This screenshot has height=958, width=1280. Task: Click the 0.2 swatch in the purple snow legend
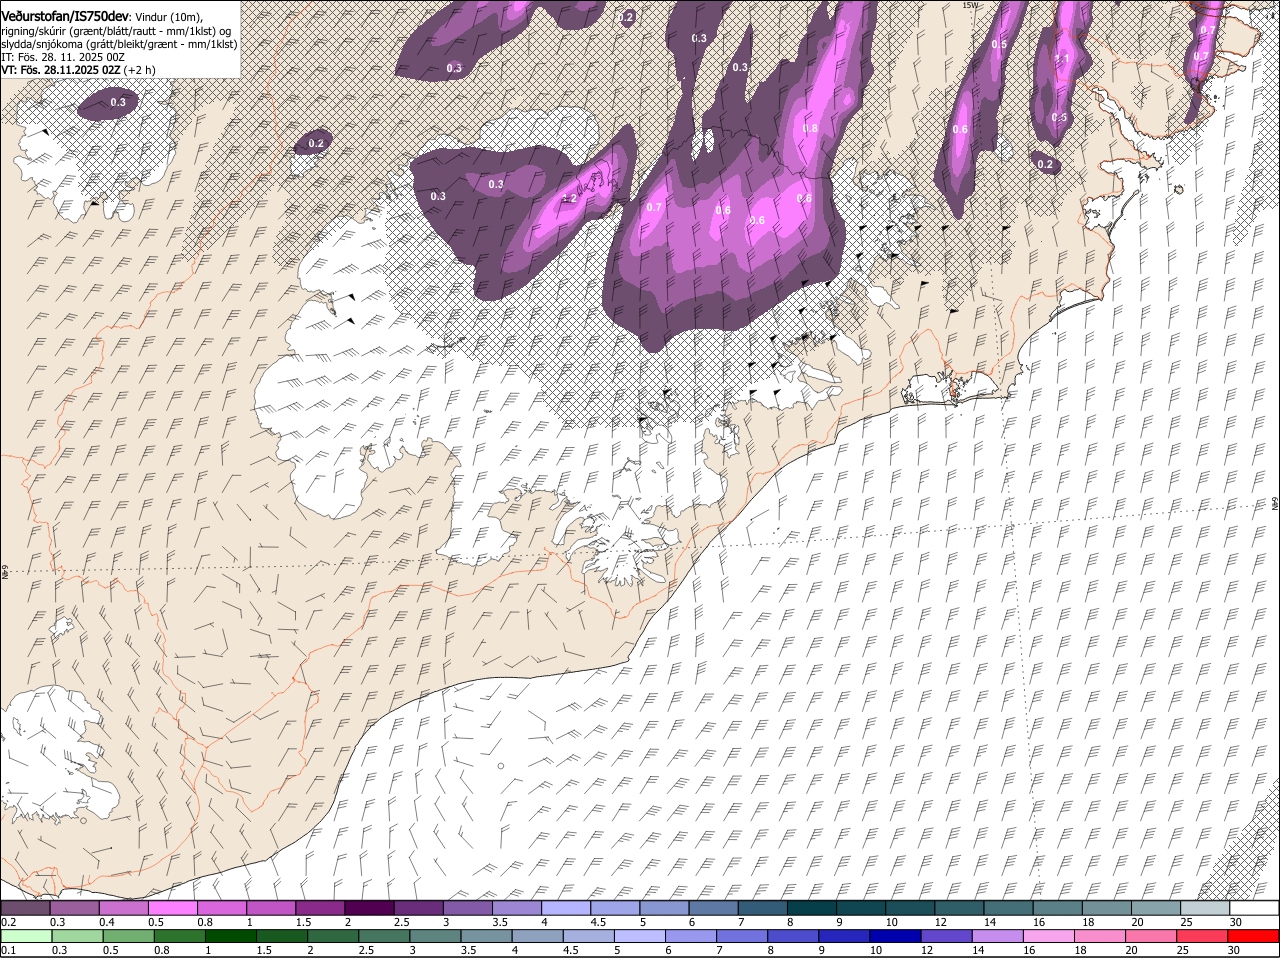(x=25, y=907)
